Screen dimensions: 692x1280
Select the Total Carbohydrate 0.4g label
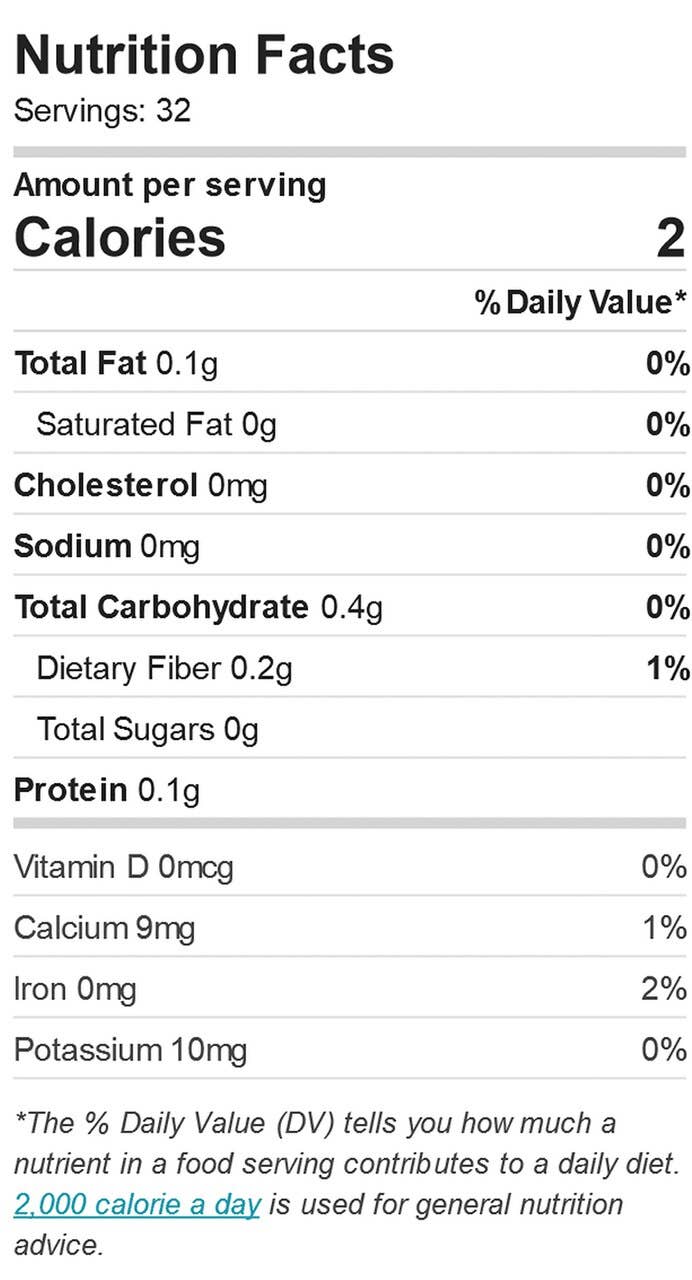click(198, 608)
